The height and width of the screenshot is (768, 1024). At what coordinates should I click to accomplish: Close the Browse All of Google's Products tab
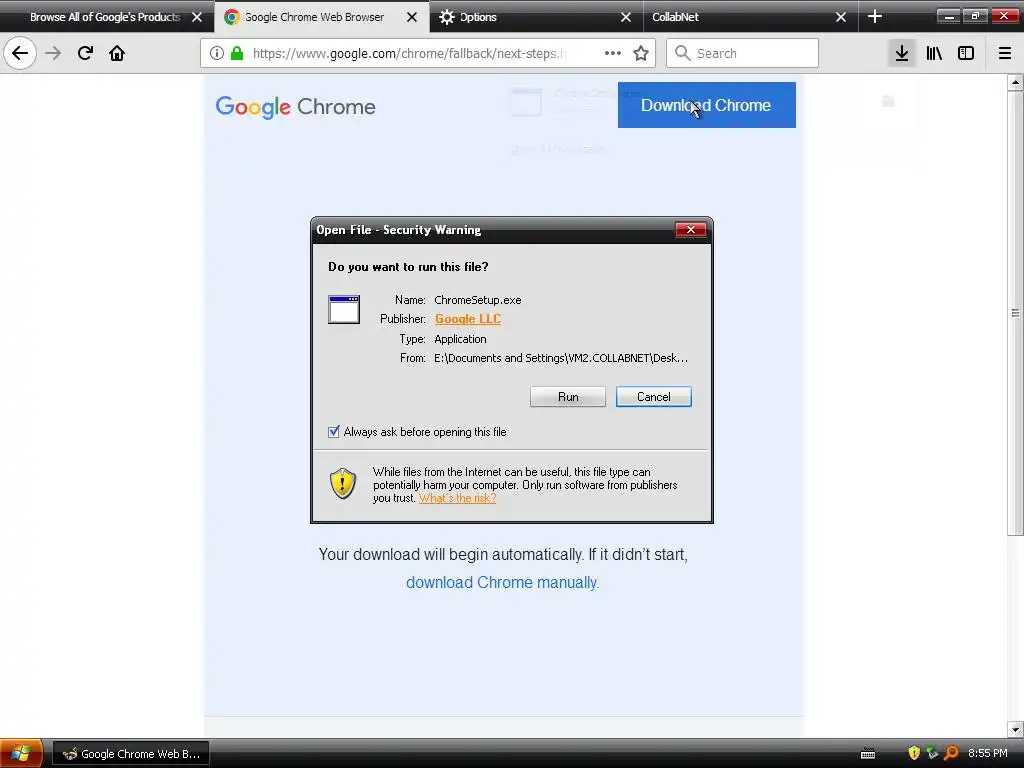click(197, 17)
